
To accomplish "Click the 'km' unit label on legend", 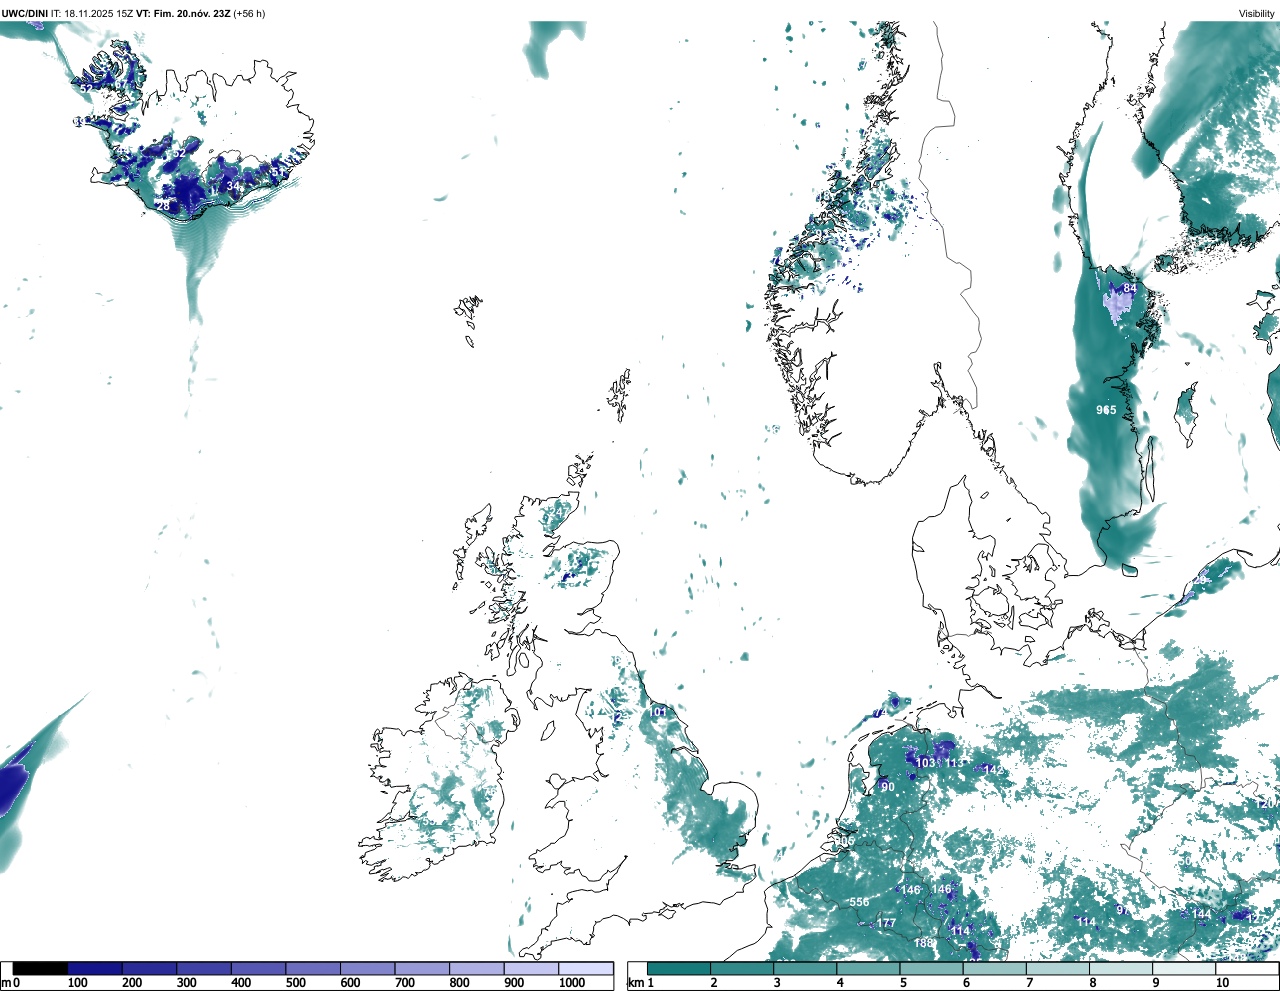I will click(x=635, y=983).
